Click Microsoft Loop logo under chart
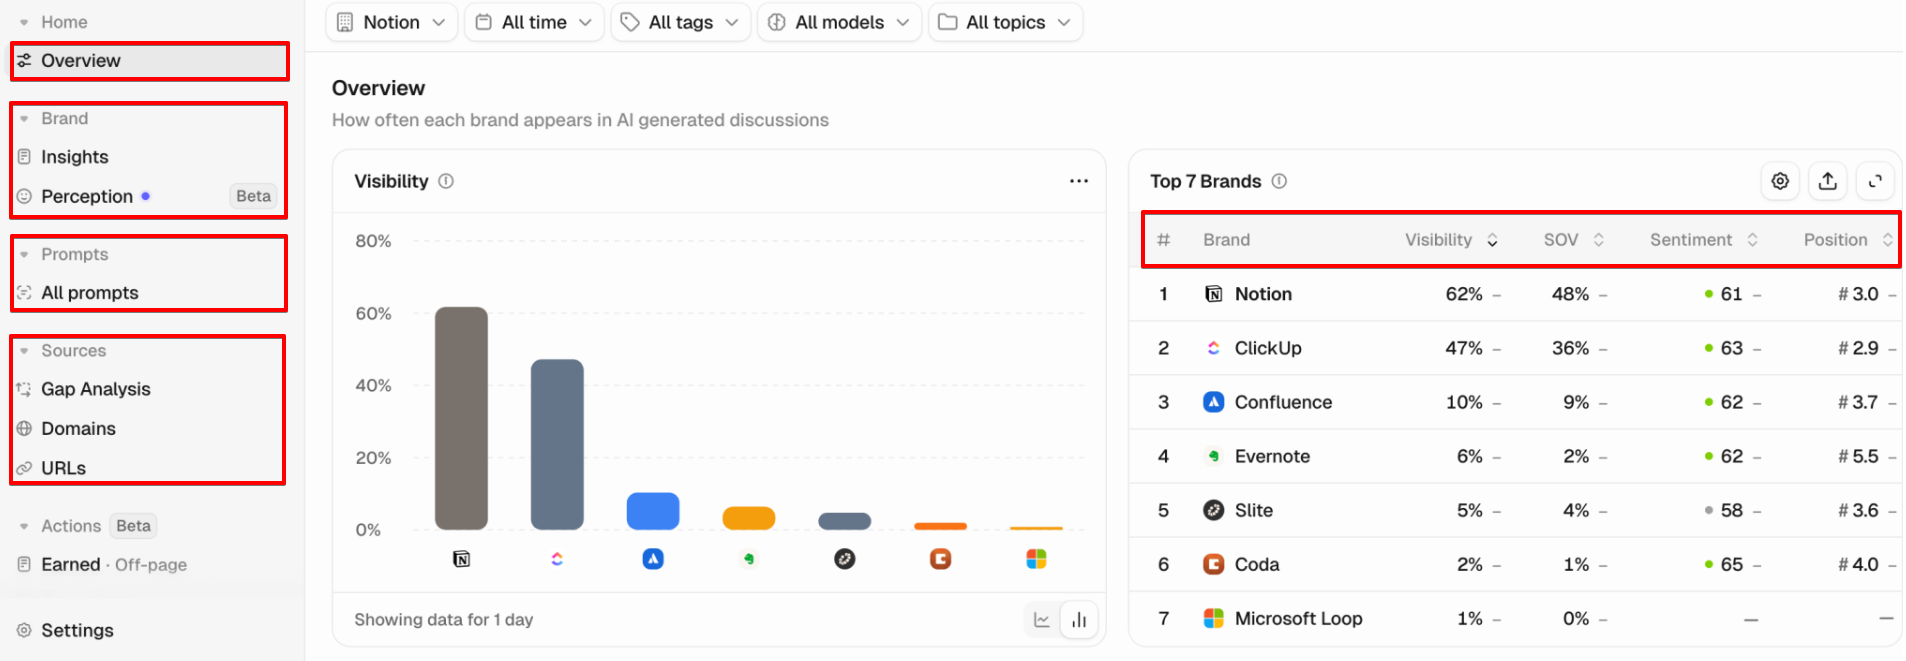Screen dimensions: 1906x661 (x=1037, y=559)
